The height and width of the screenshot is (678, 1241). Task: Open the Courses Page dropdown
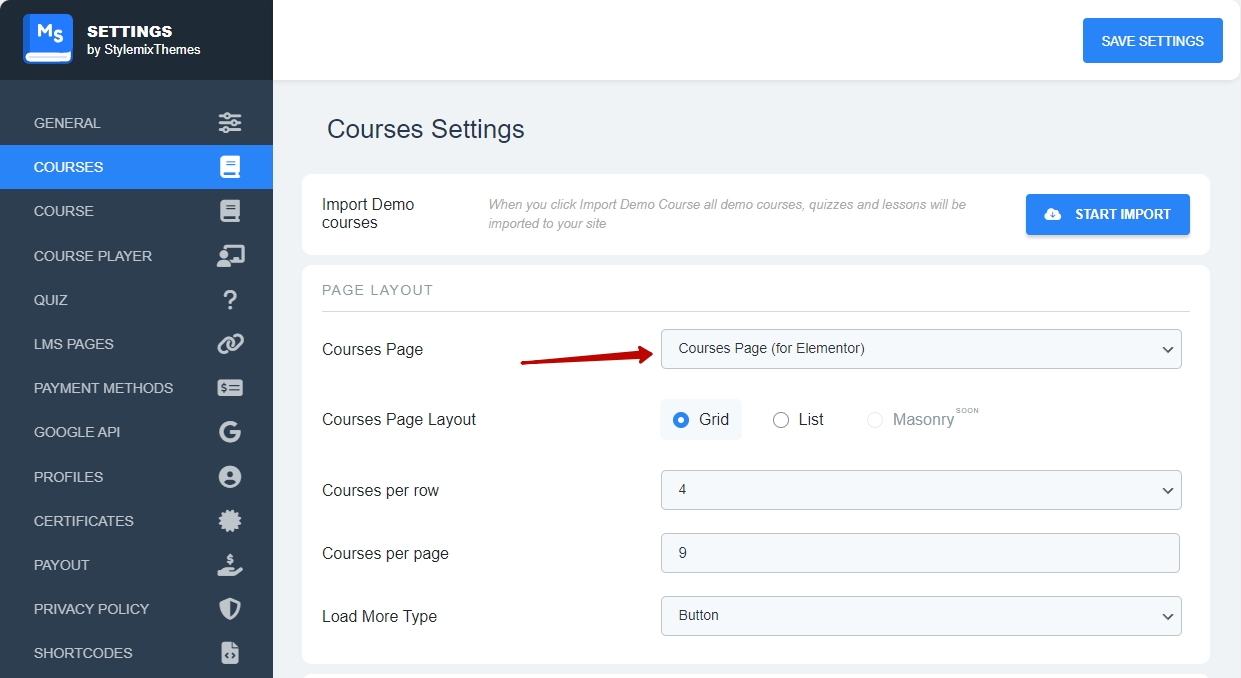tap(920, 349)
